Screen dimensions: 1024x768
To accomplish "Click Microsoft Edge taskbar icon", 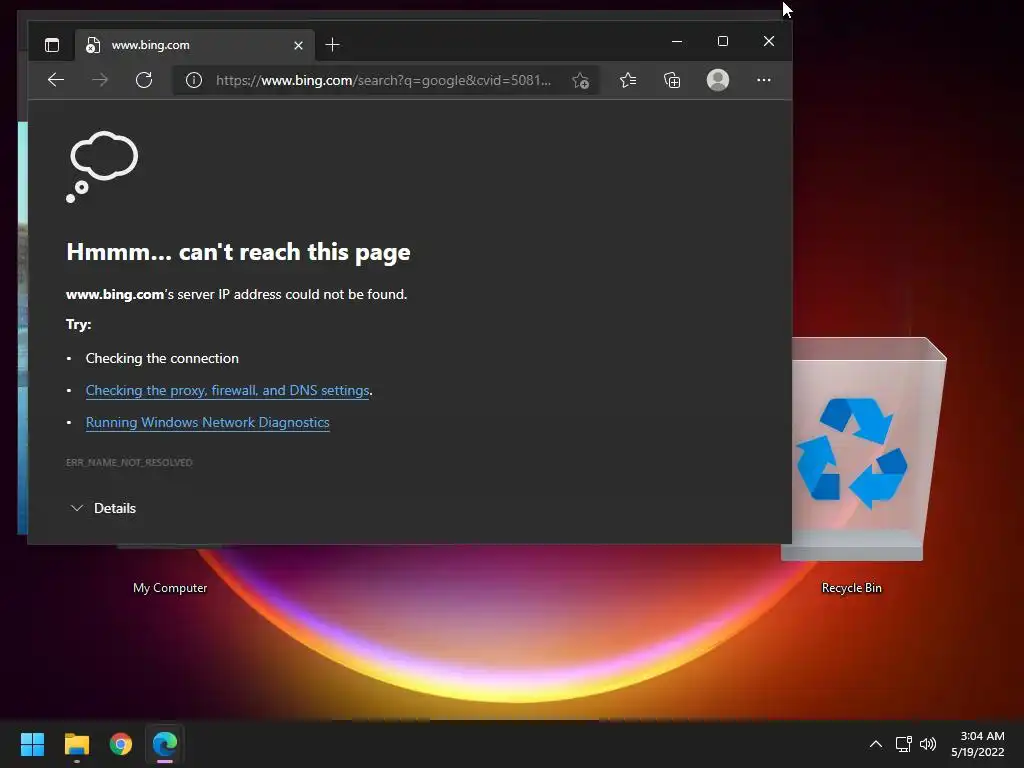I will pos(165,744).
